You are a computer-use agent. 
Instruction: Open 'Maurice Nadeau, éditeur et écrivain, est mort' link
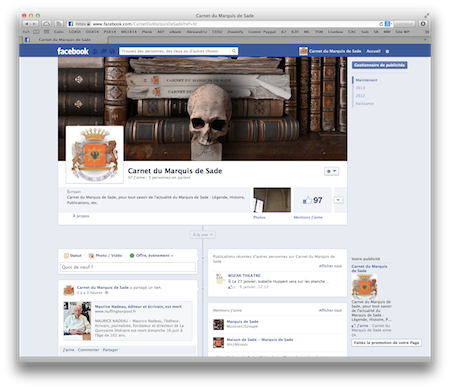point(138,306)
